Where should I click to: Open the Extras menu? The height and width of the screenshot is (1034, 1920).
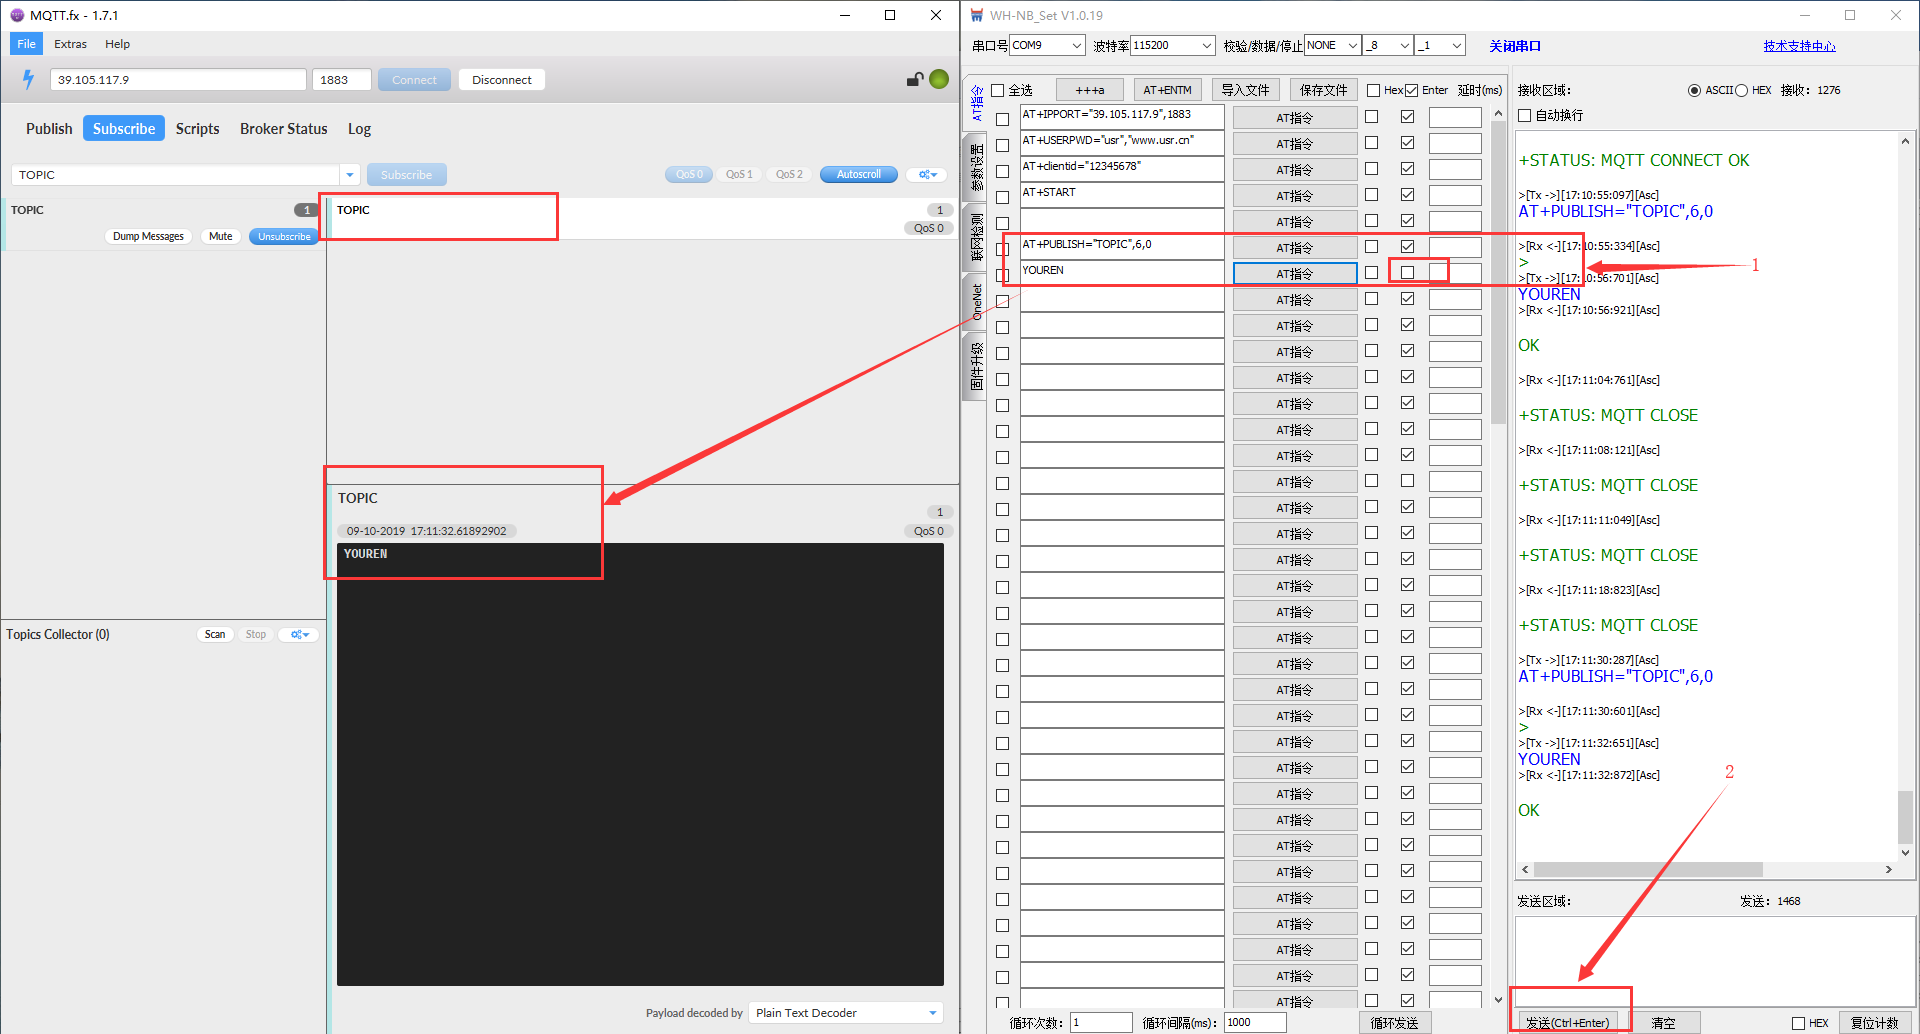pos(70,44)
